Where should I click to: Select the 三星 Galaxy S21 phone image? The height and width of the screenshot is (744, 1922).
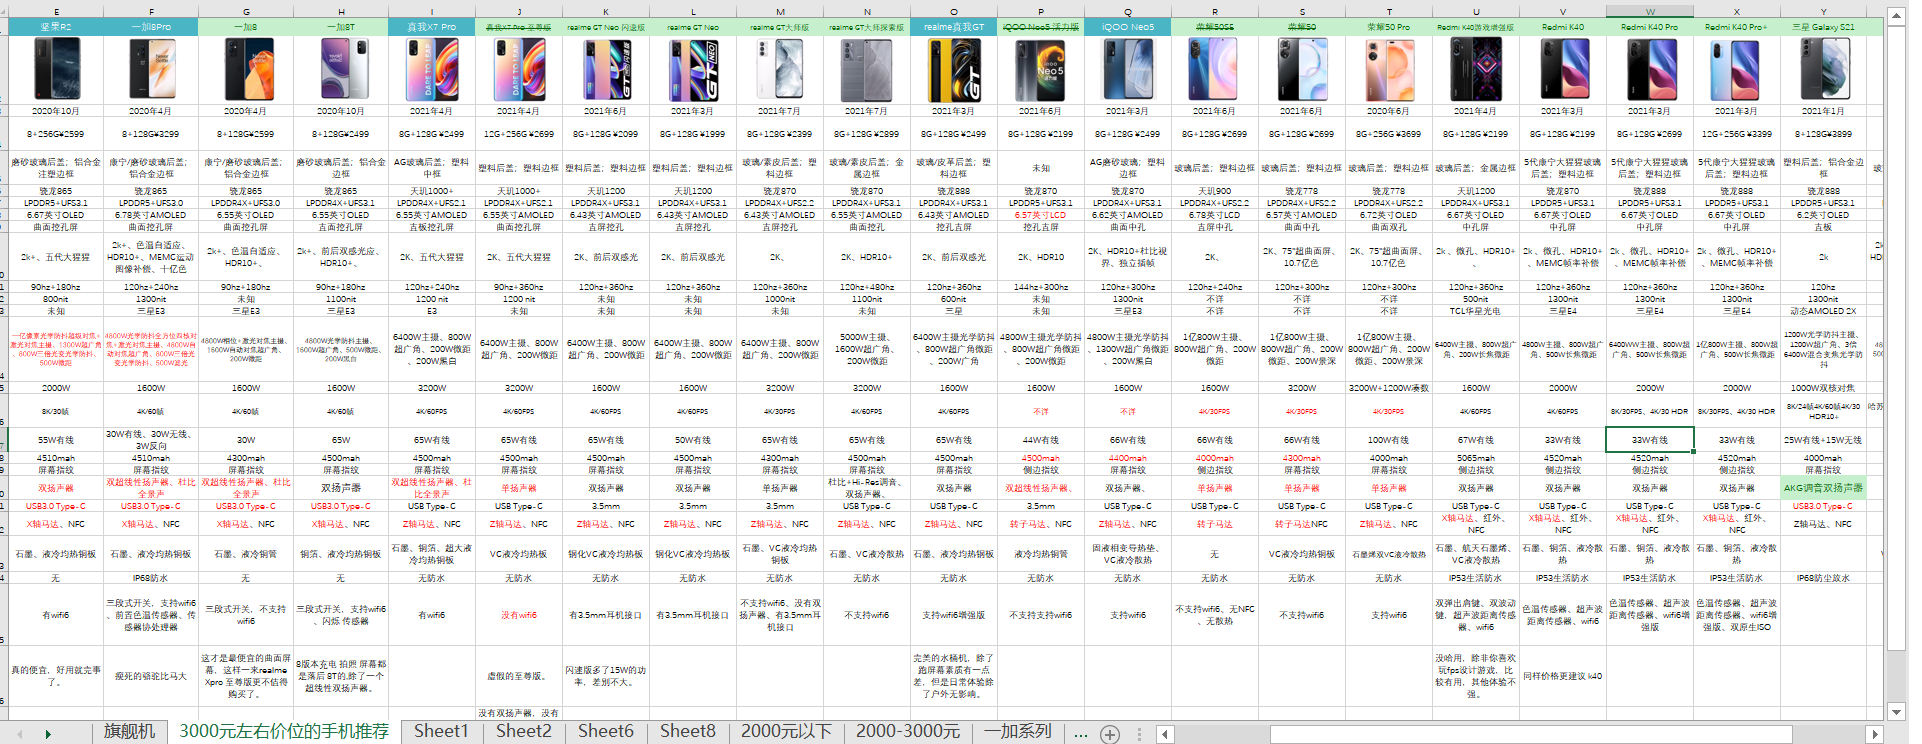tap(1824, 69)
